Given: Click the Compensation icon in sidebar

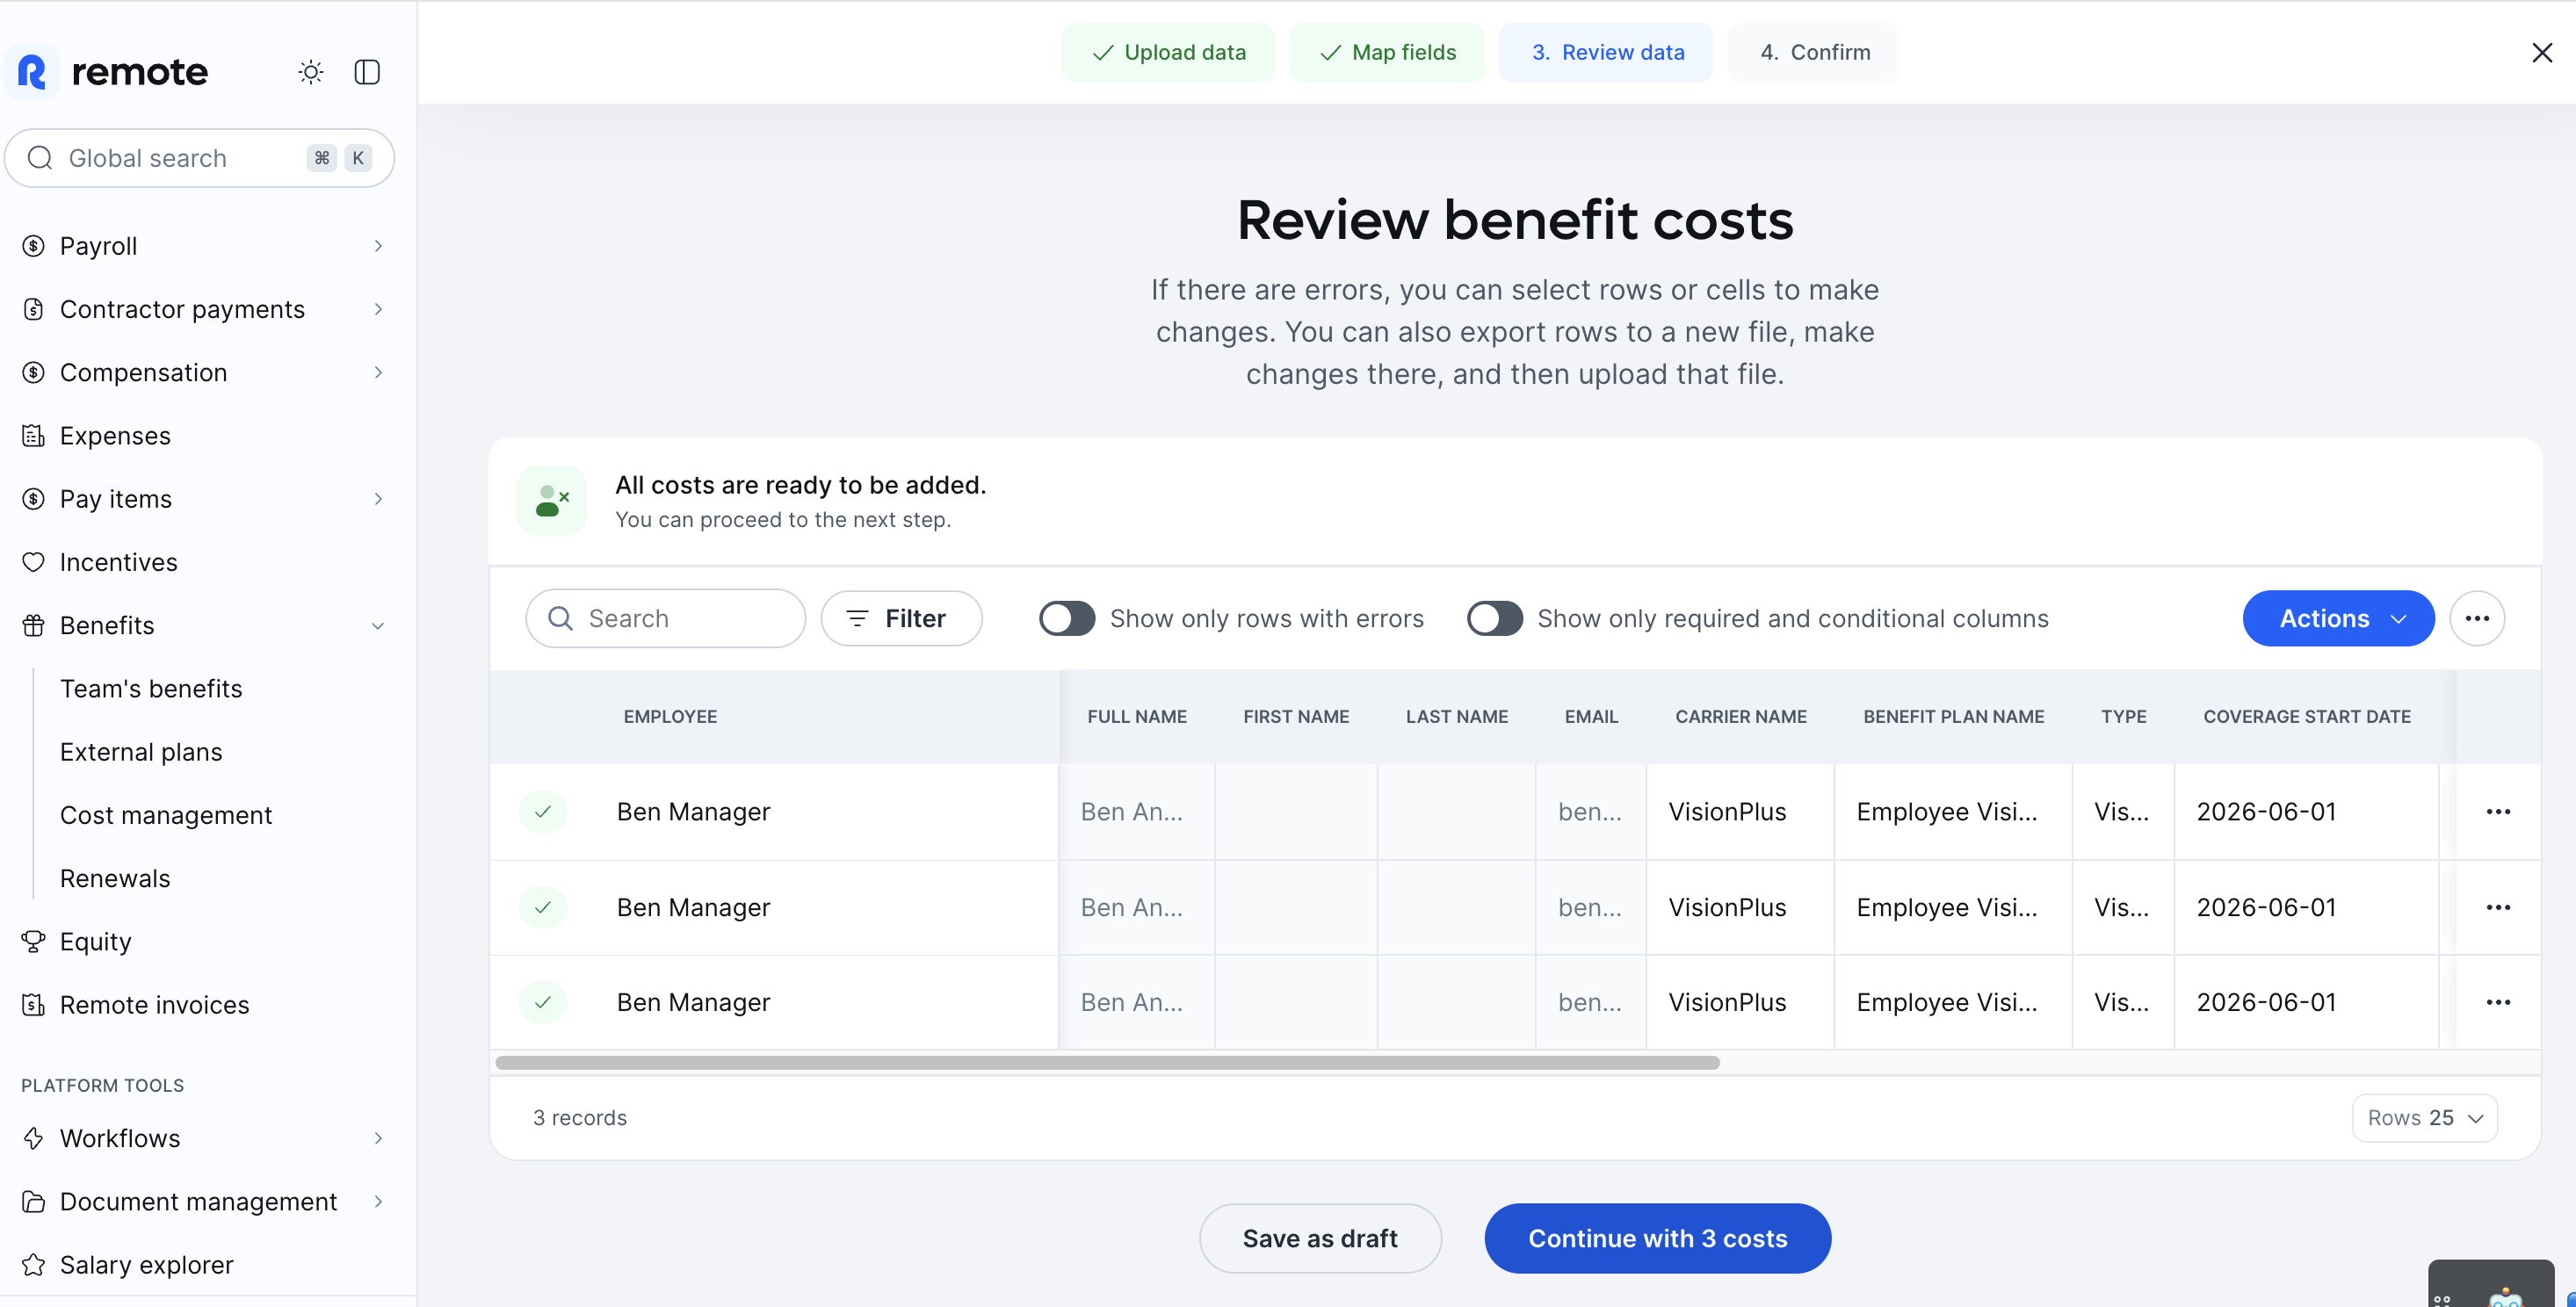Looking at the screenshot, I should coord(34,372).
